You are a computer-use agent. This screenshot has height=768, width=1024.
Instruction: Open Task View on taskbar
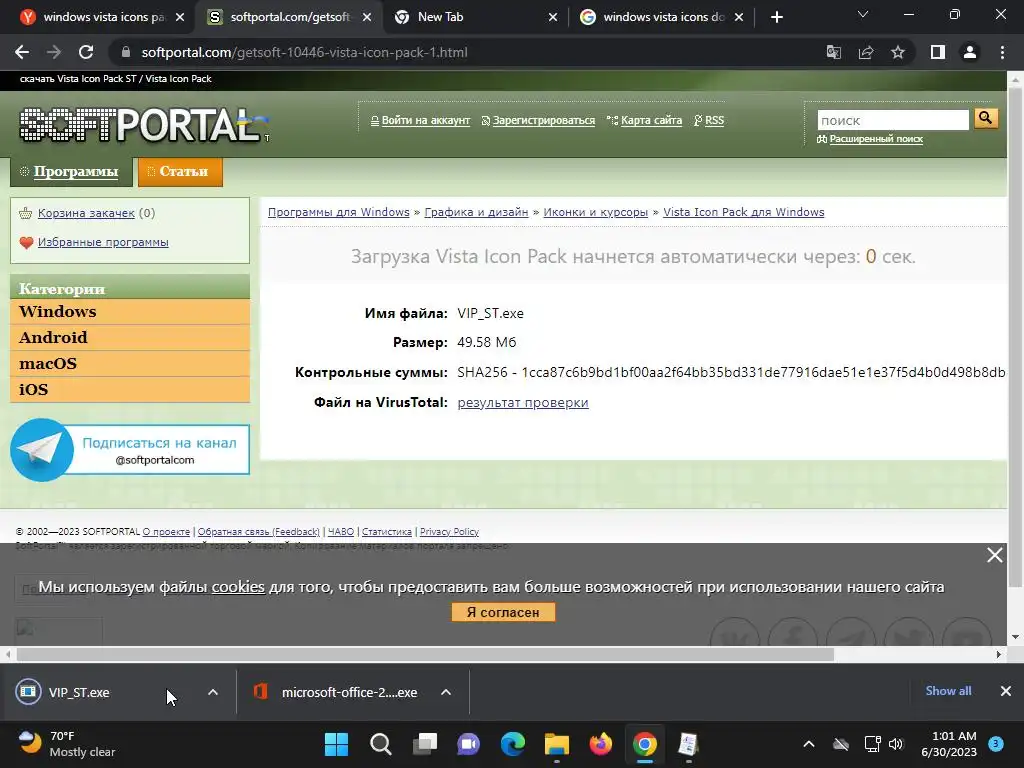click(x=425, y=744)
